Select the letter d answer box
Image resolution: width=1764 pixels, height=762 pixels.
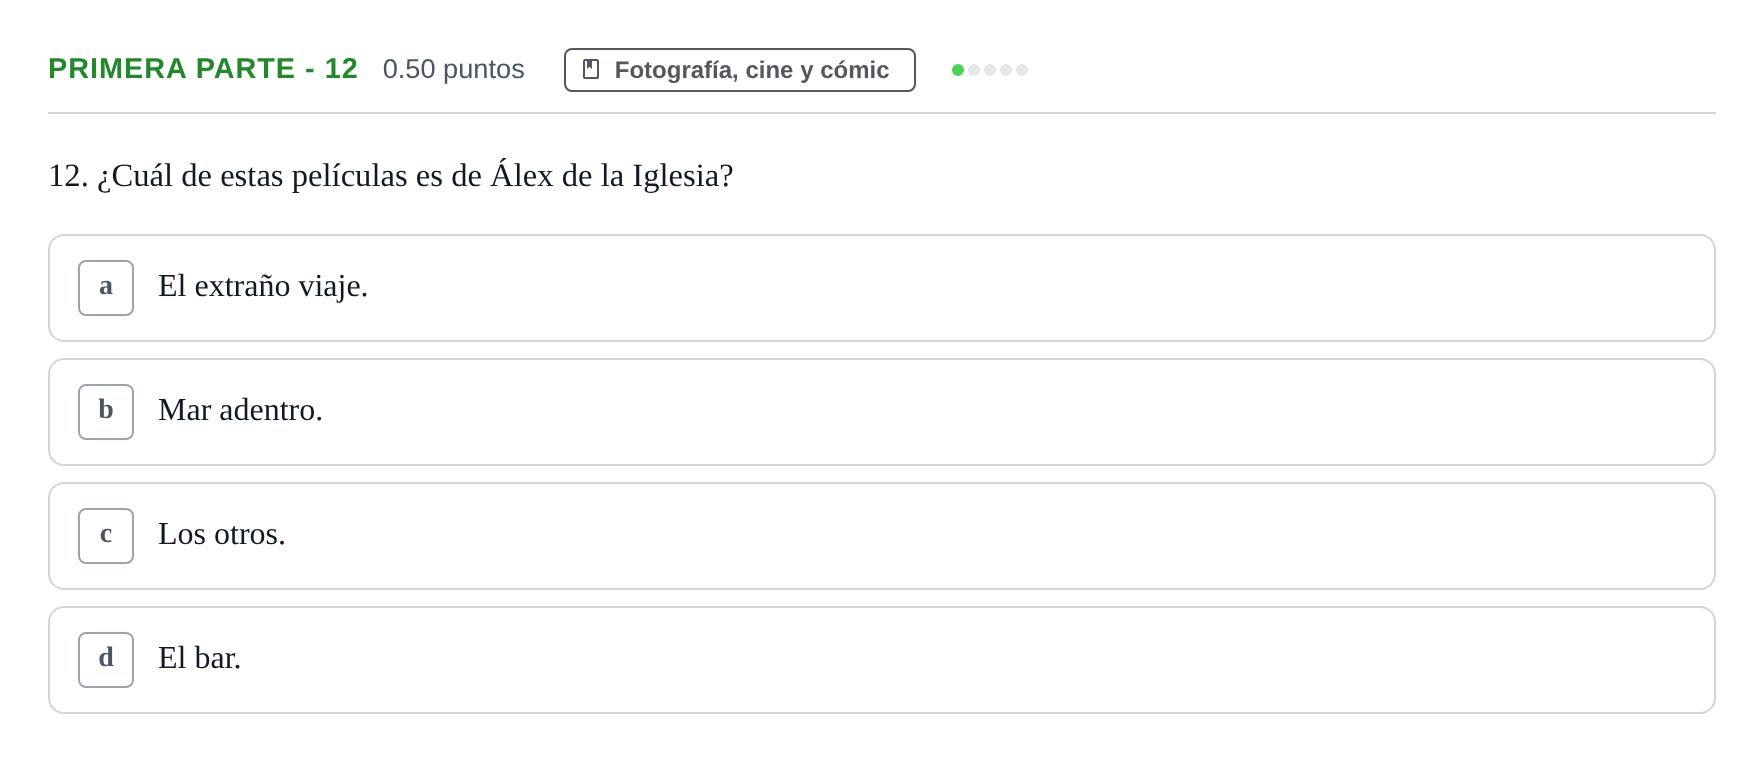click(x=106, y=660)
